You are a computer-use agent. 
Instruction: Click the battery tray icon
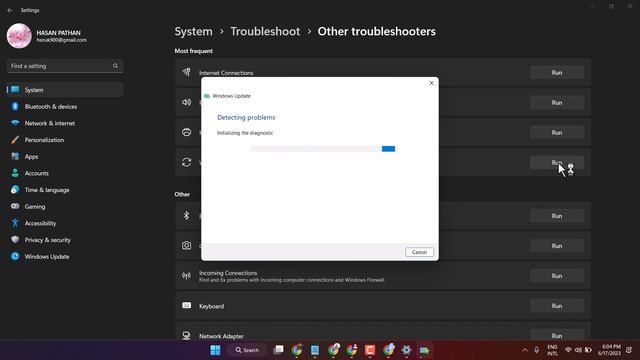click(588, 350)
